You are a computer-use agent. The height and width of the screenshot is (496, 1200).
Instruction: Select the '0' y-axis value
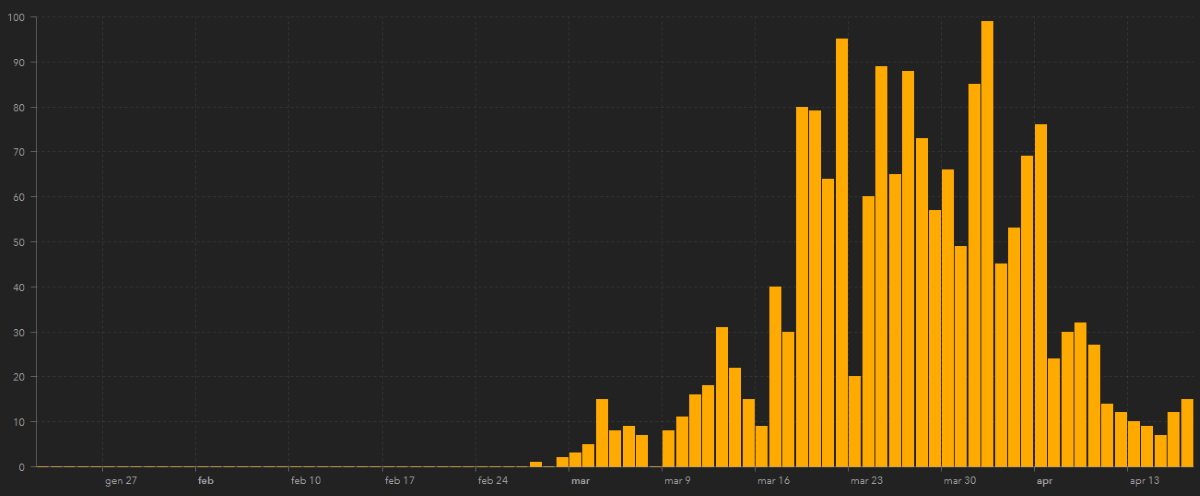coord(24,467)
